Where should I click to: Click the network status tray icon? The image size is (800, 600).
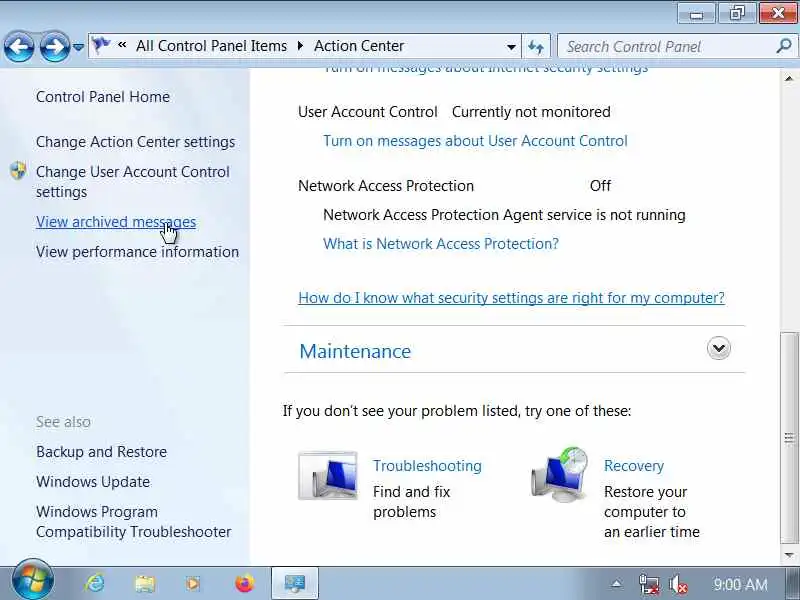coord(648,584)
